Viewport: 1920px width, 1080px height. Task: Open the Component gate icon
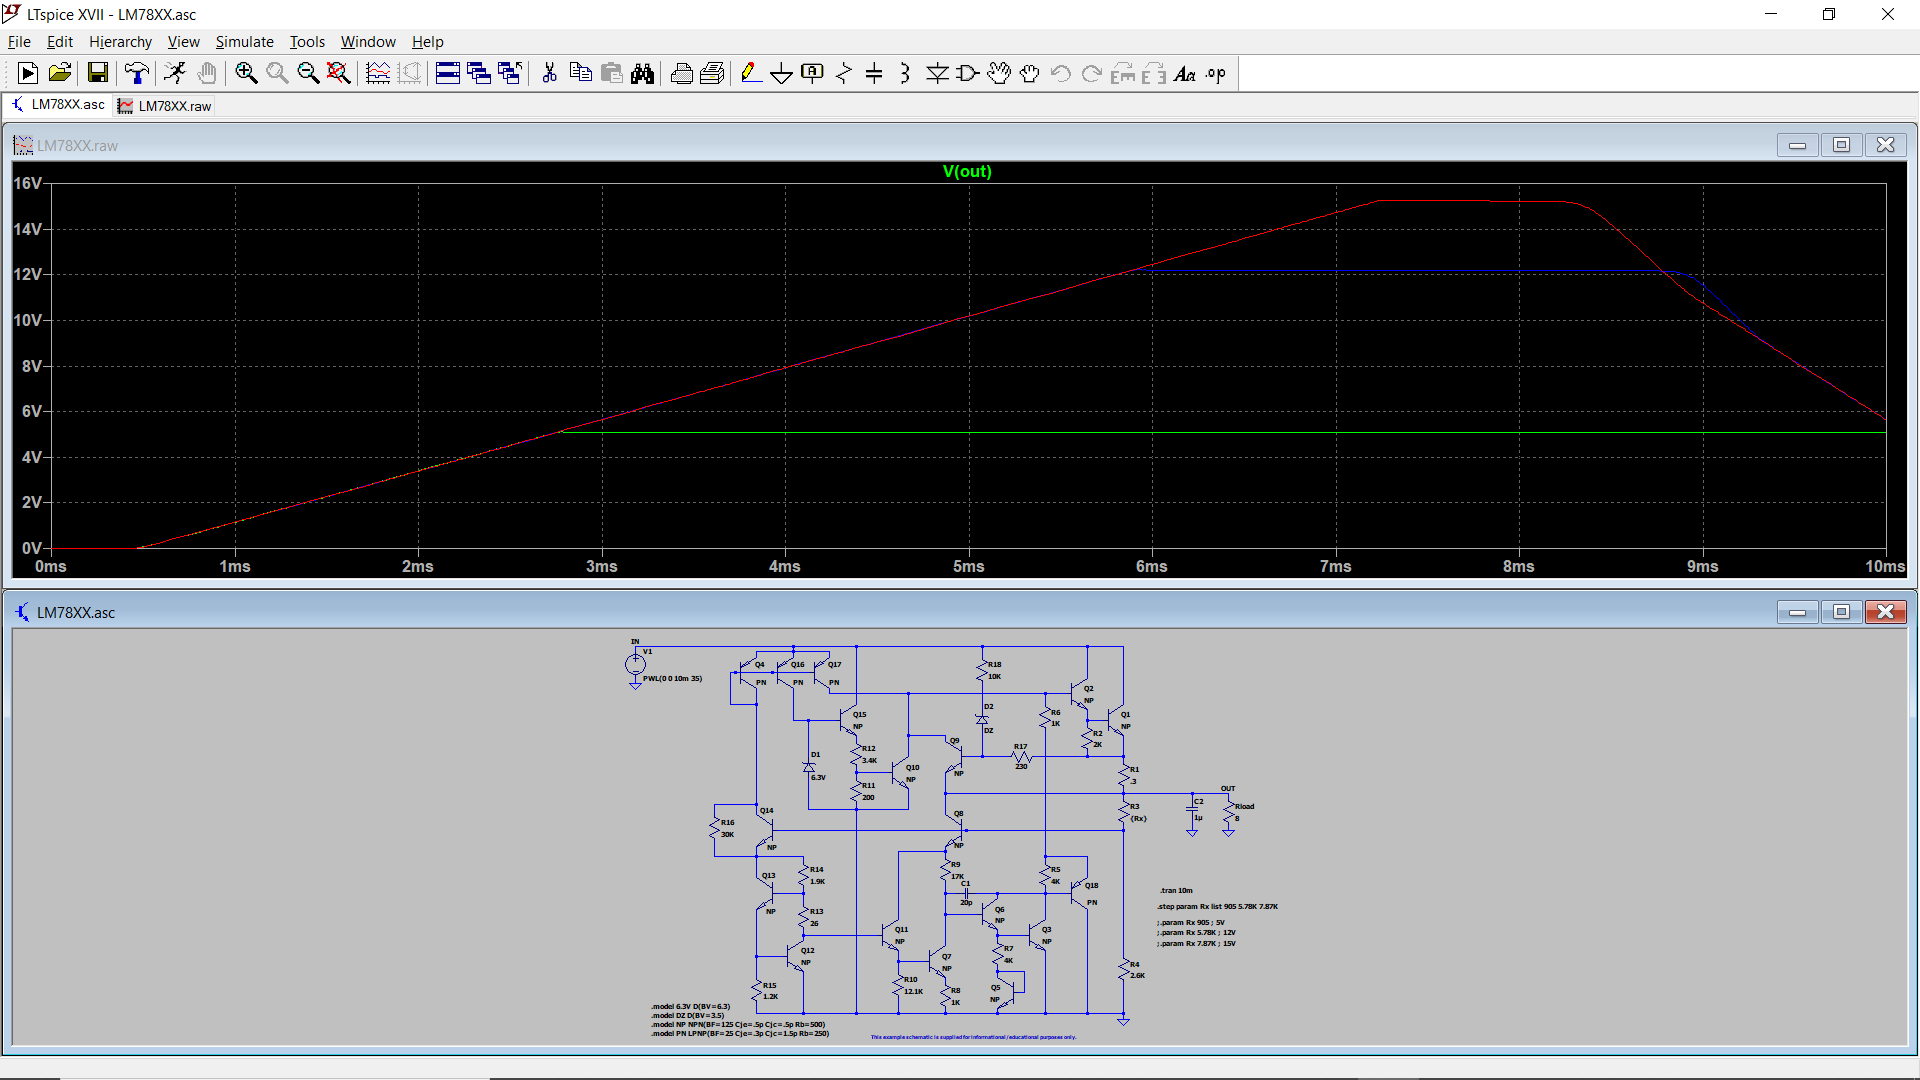[x=968, y=73]
